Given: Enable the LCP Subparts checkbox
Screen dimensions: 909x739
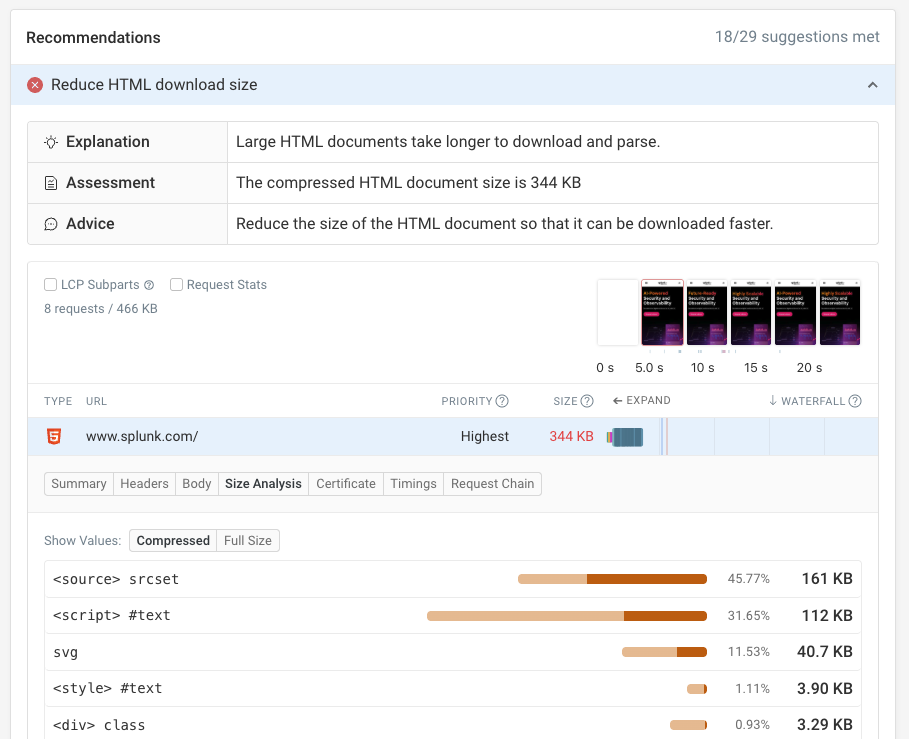Looking at the screenshot, I should [50, 284].
